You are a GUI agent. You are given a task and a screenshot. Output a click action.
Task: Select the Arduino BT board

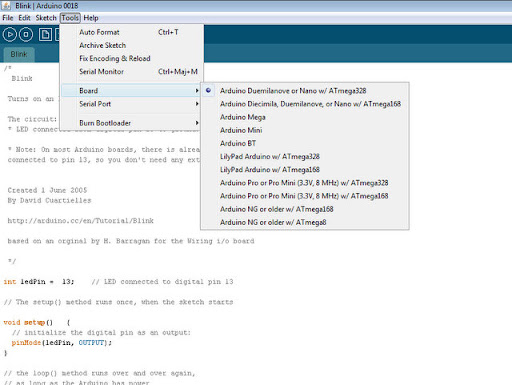tap(305, 143)
